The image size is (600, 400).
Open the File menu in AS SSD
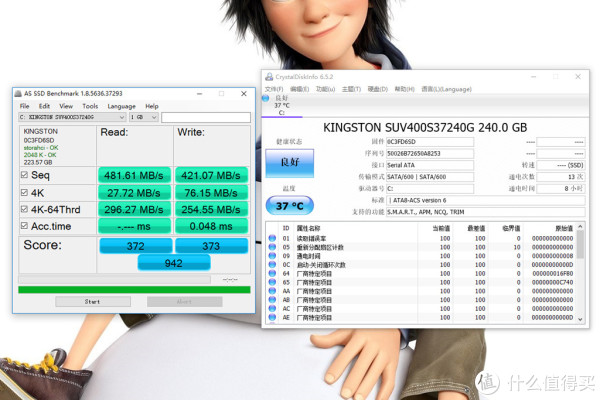click(x=24, y=106)
